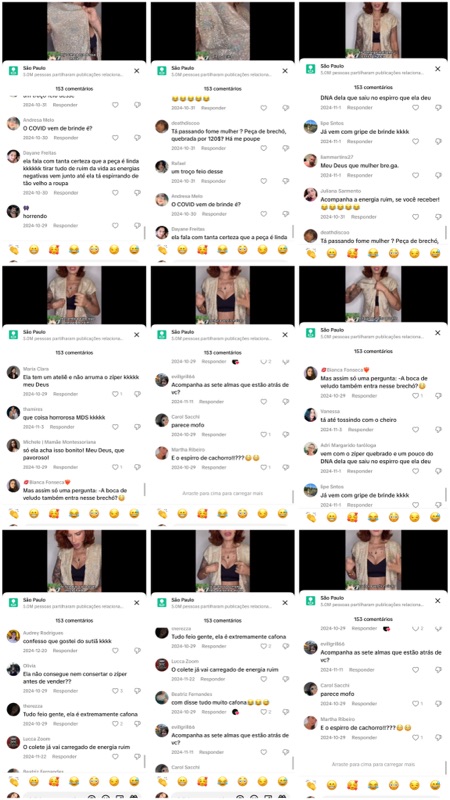Like the "horrendo" comment
This screenshot has width=450, height=800.
click(x=115, y=226)
